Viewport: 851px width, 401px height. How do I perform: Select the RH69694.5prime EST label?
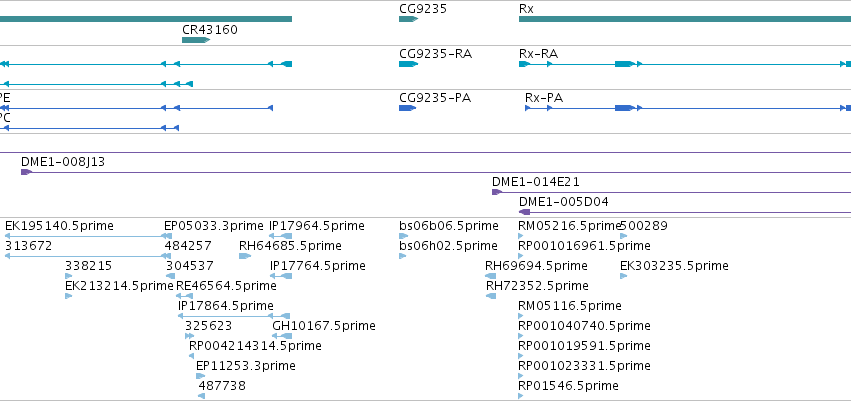click(x=536, y=265)
